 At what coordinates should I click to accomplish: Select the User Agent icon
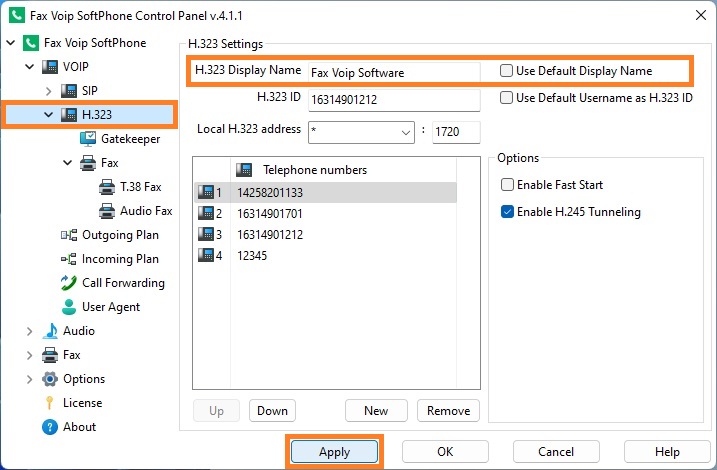69,307
